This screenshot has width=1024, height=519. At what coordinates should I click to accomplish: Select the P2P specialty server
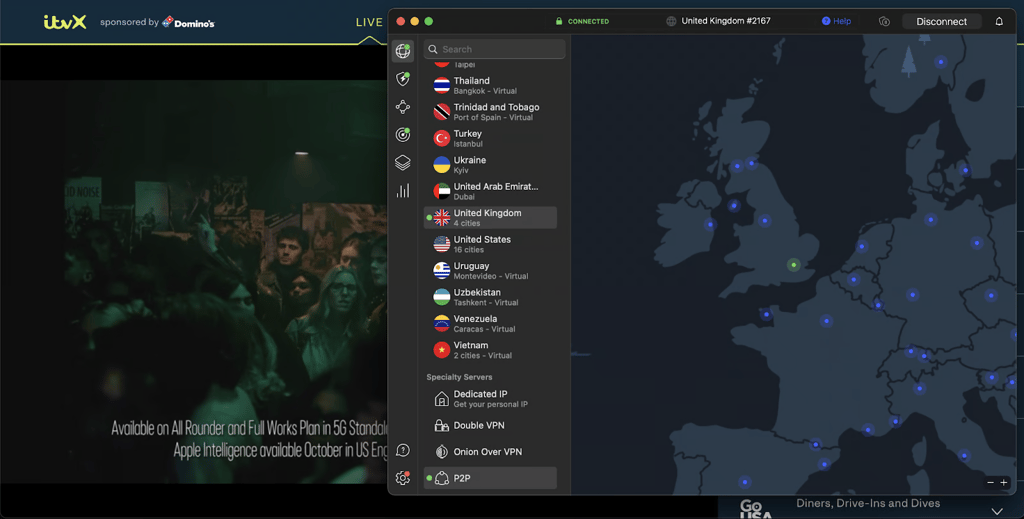[x=490, y=478]
